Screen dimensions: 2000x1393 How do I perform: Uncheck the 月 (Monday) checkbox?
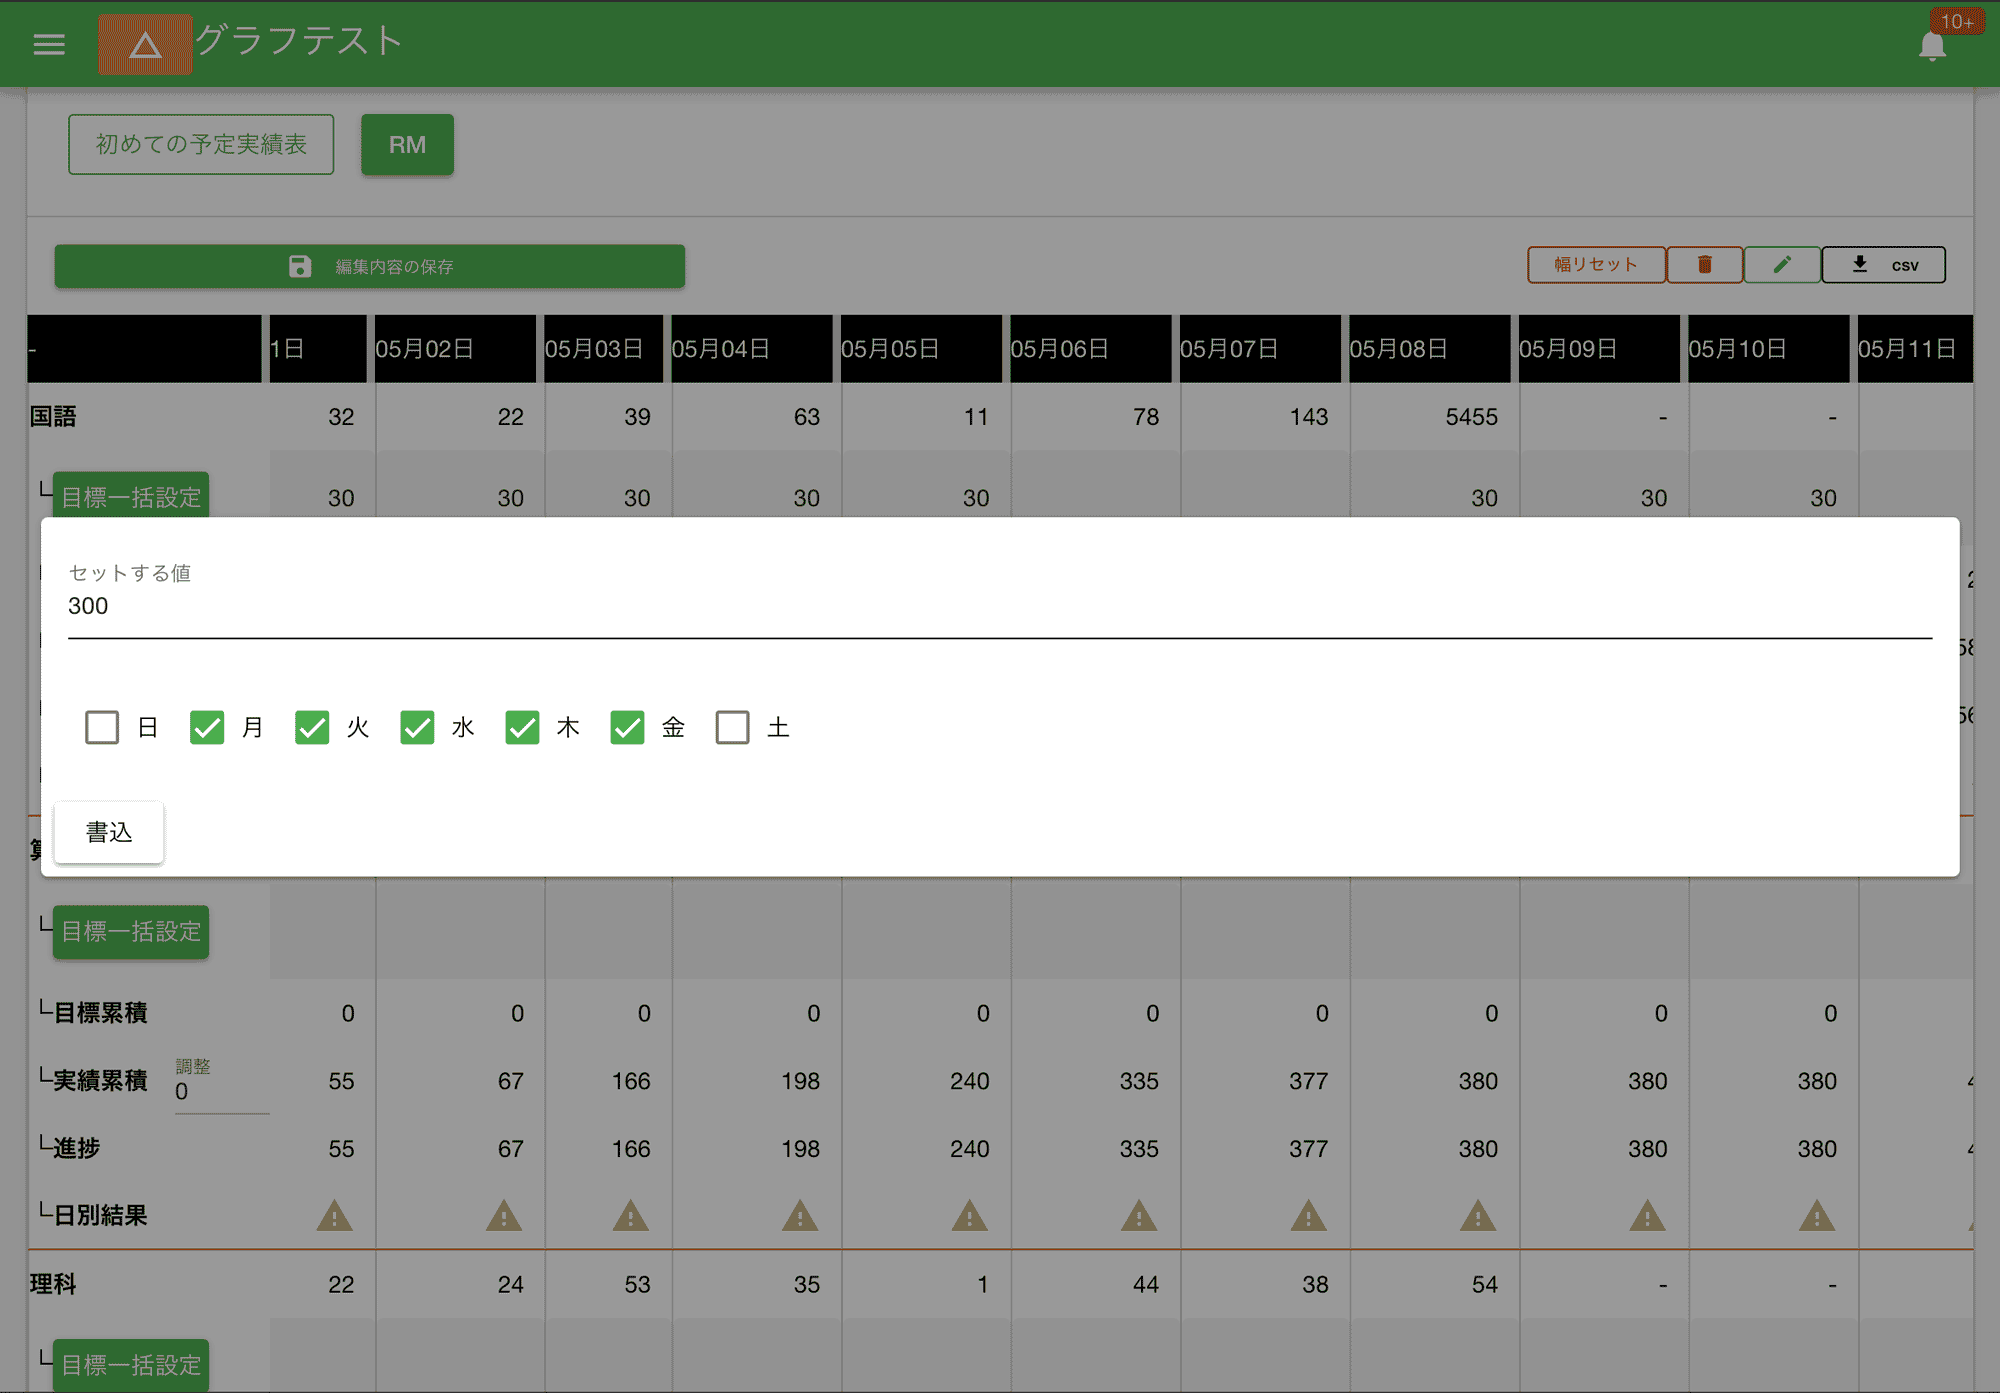(x=207, y=727)
